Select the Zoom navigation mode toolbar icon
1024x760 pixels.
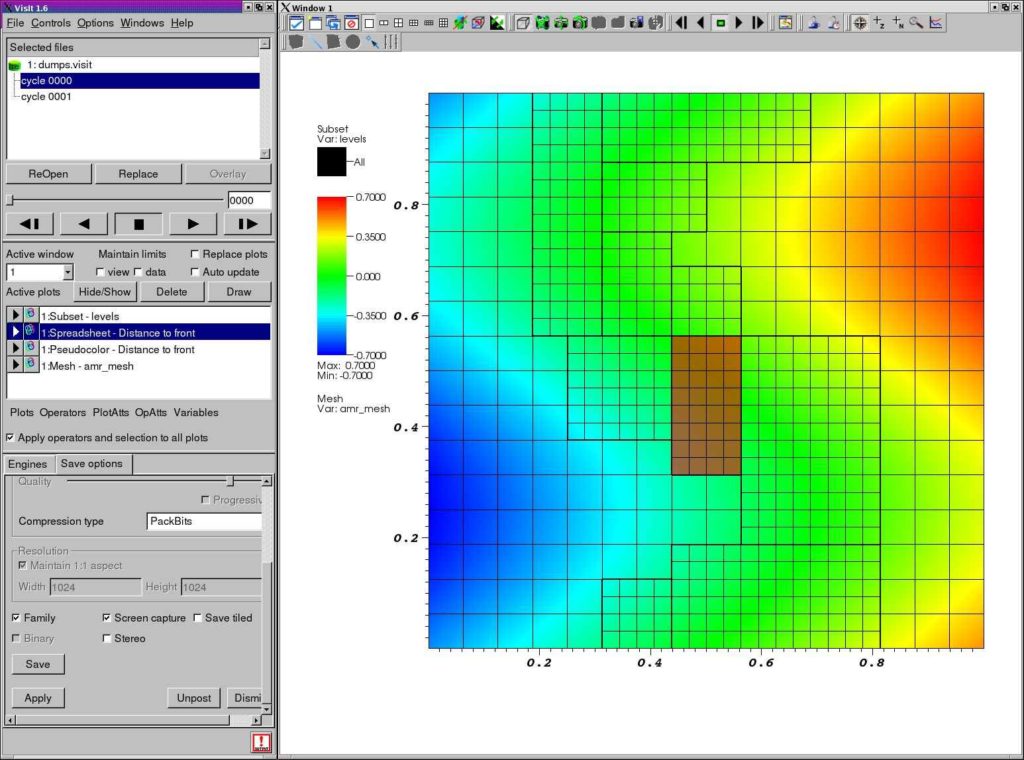pos(914,24)
